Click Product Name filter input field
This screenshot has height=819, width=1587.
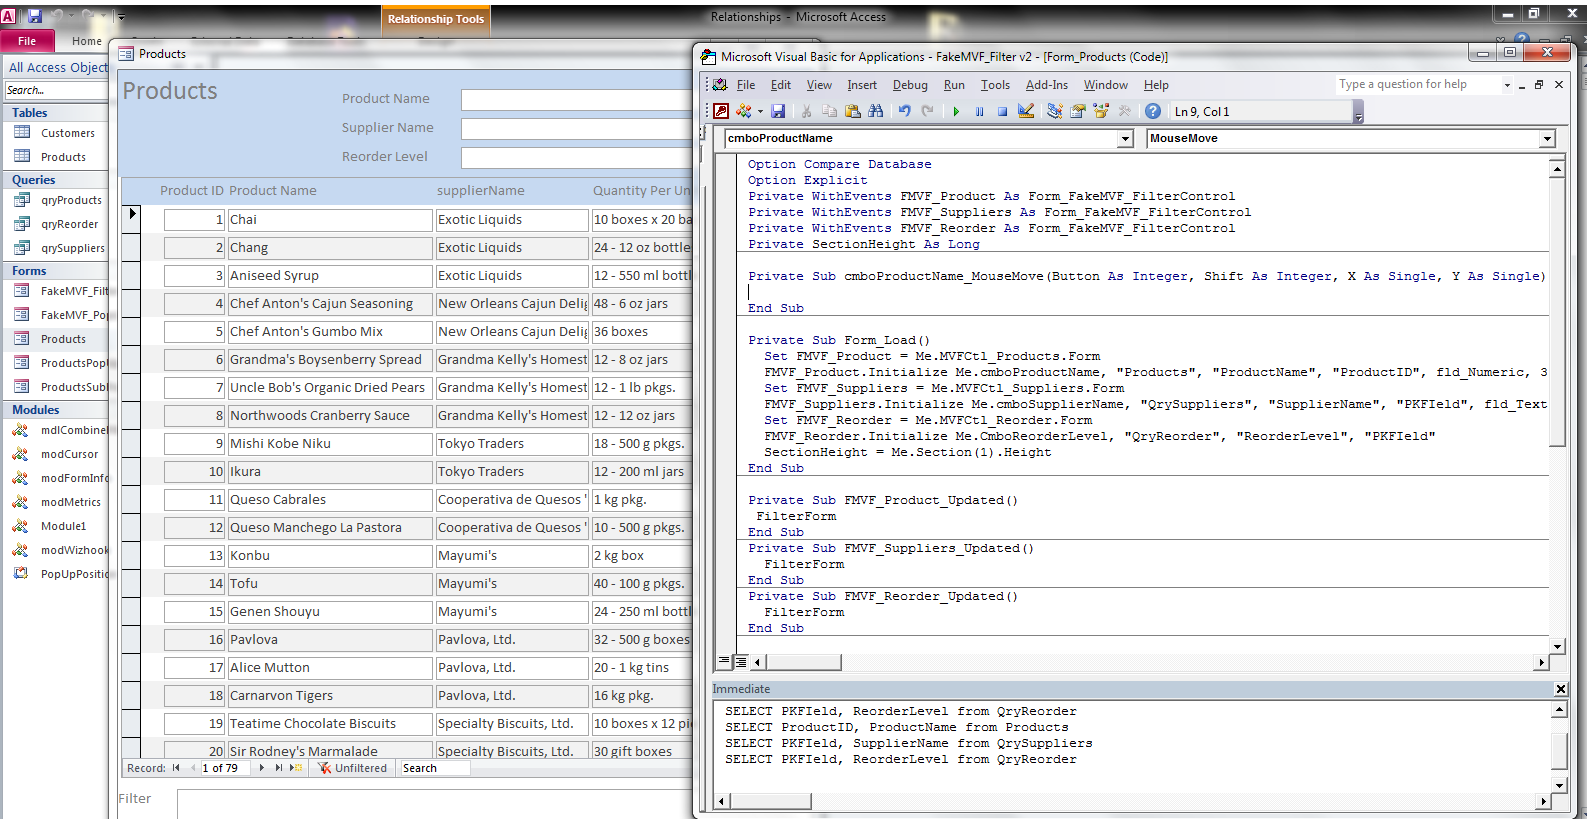[576, 99]
